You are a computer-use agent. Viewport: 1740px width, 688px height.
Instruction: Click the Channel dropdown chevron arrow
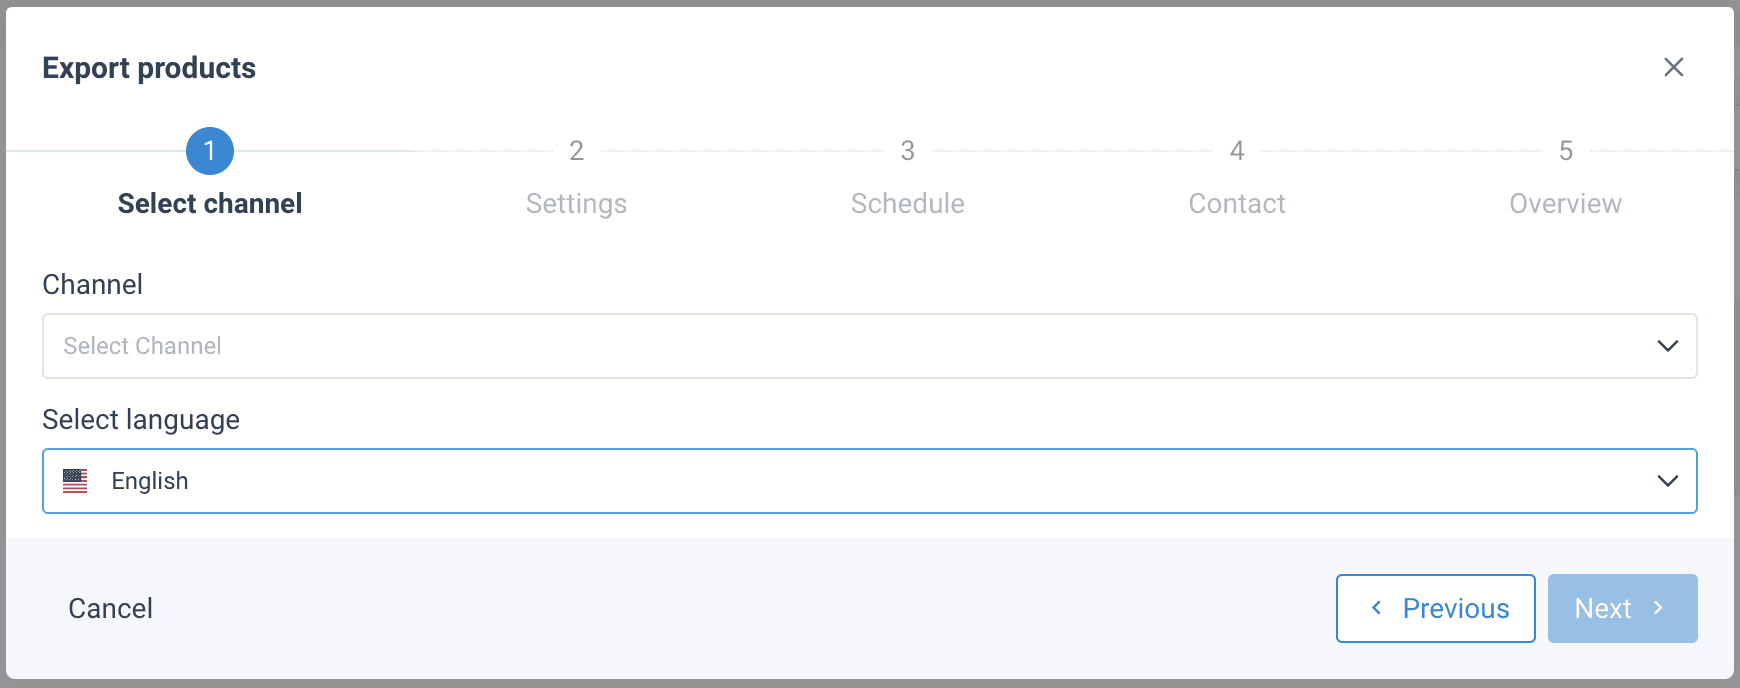(1667, 346)
